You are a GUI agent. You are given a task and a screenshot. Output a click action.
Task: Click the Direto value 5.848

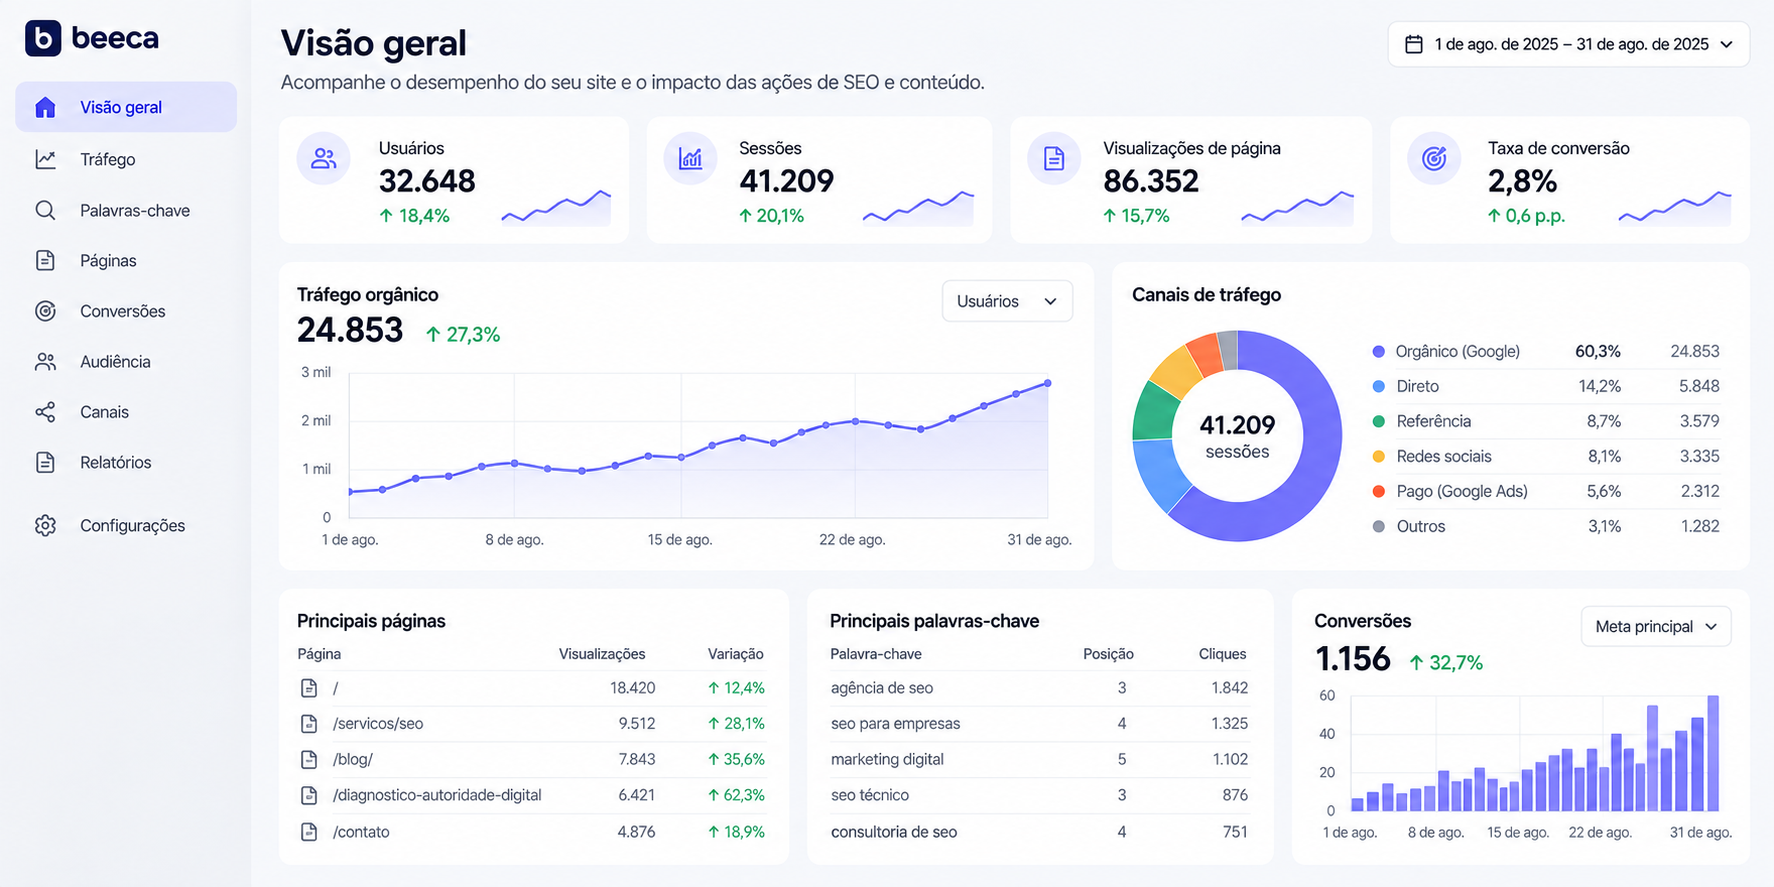tap(1699, 386)
